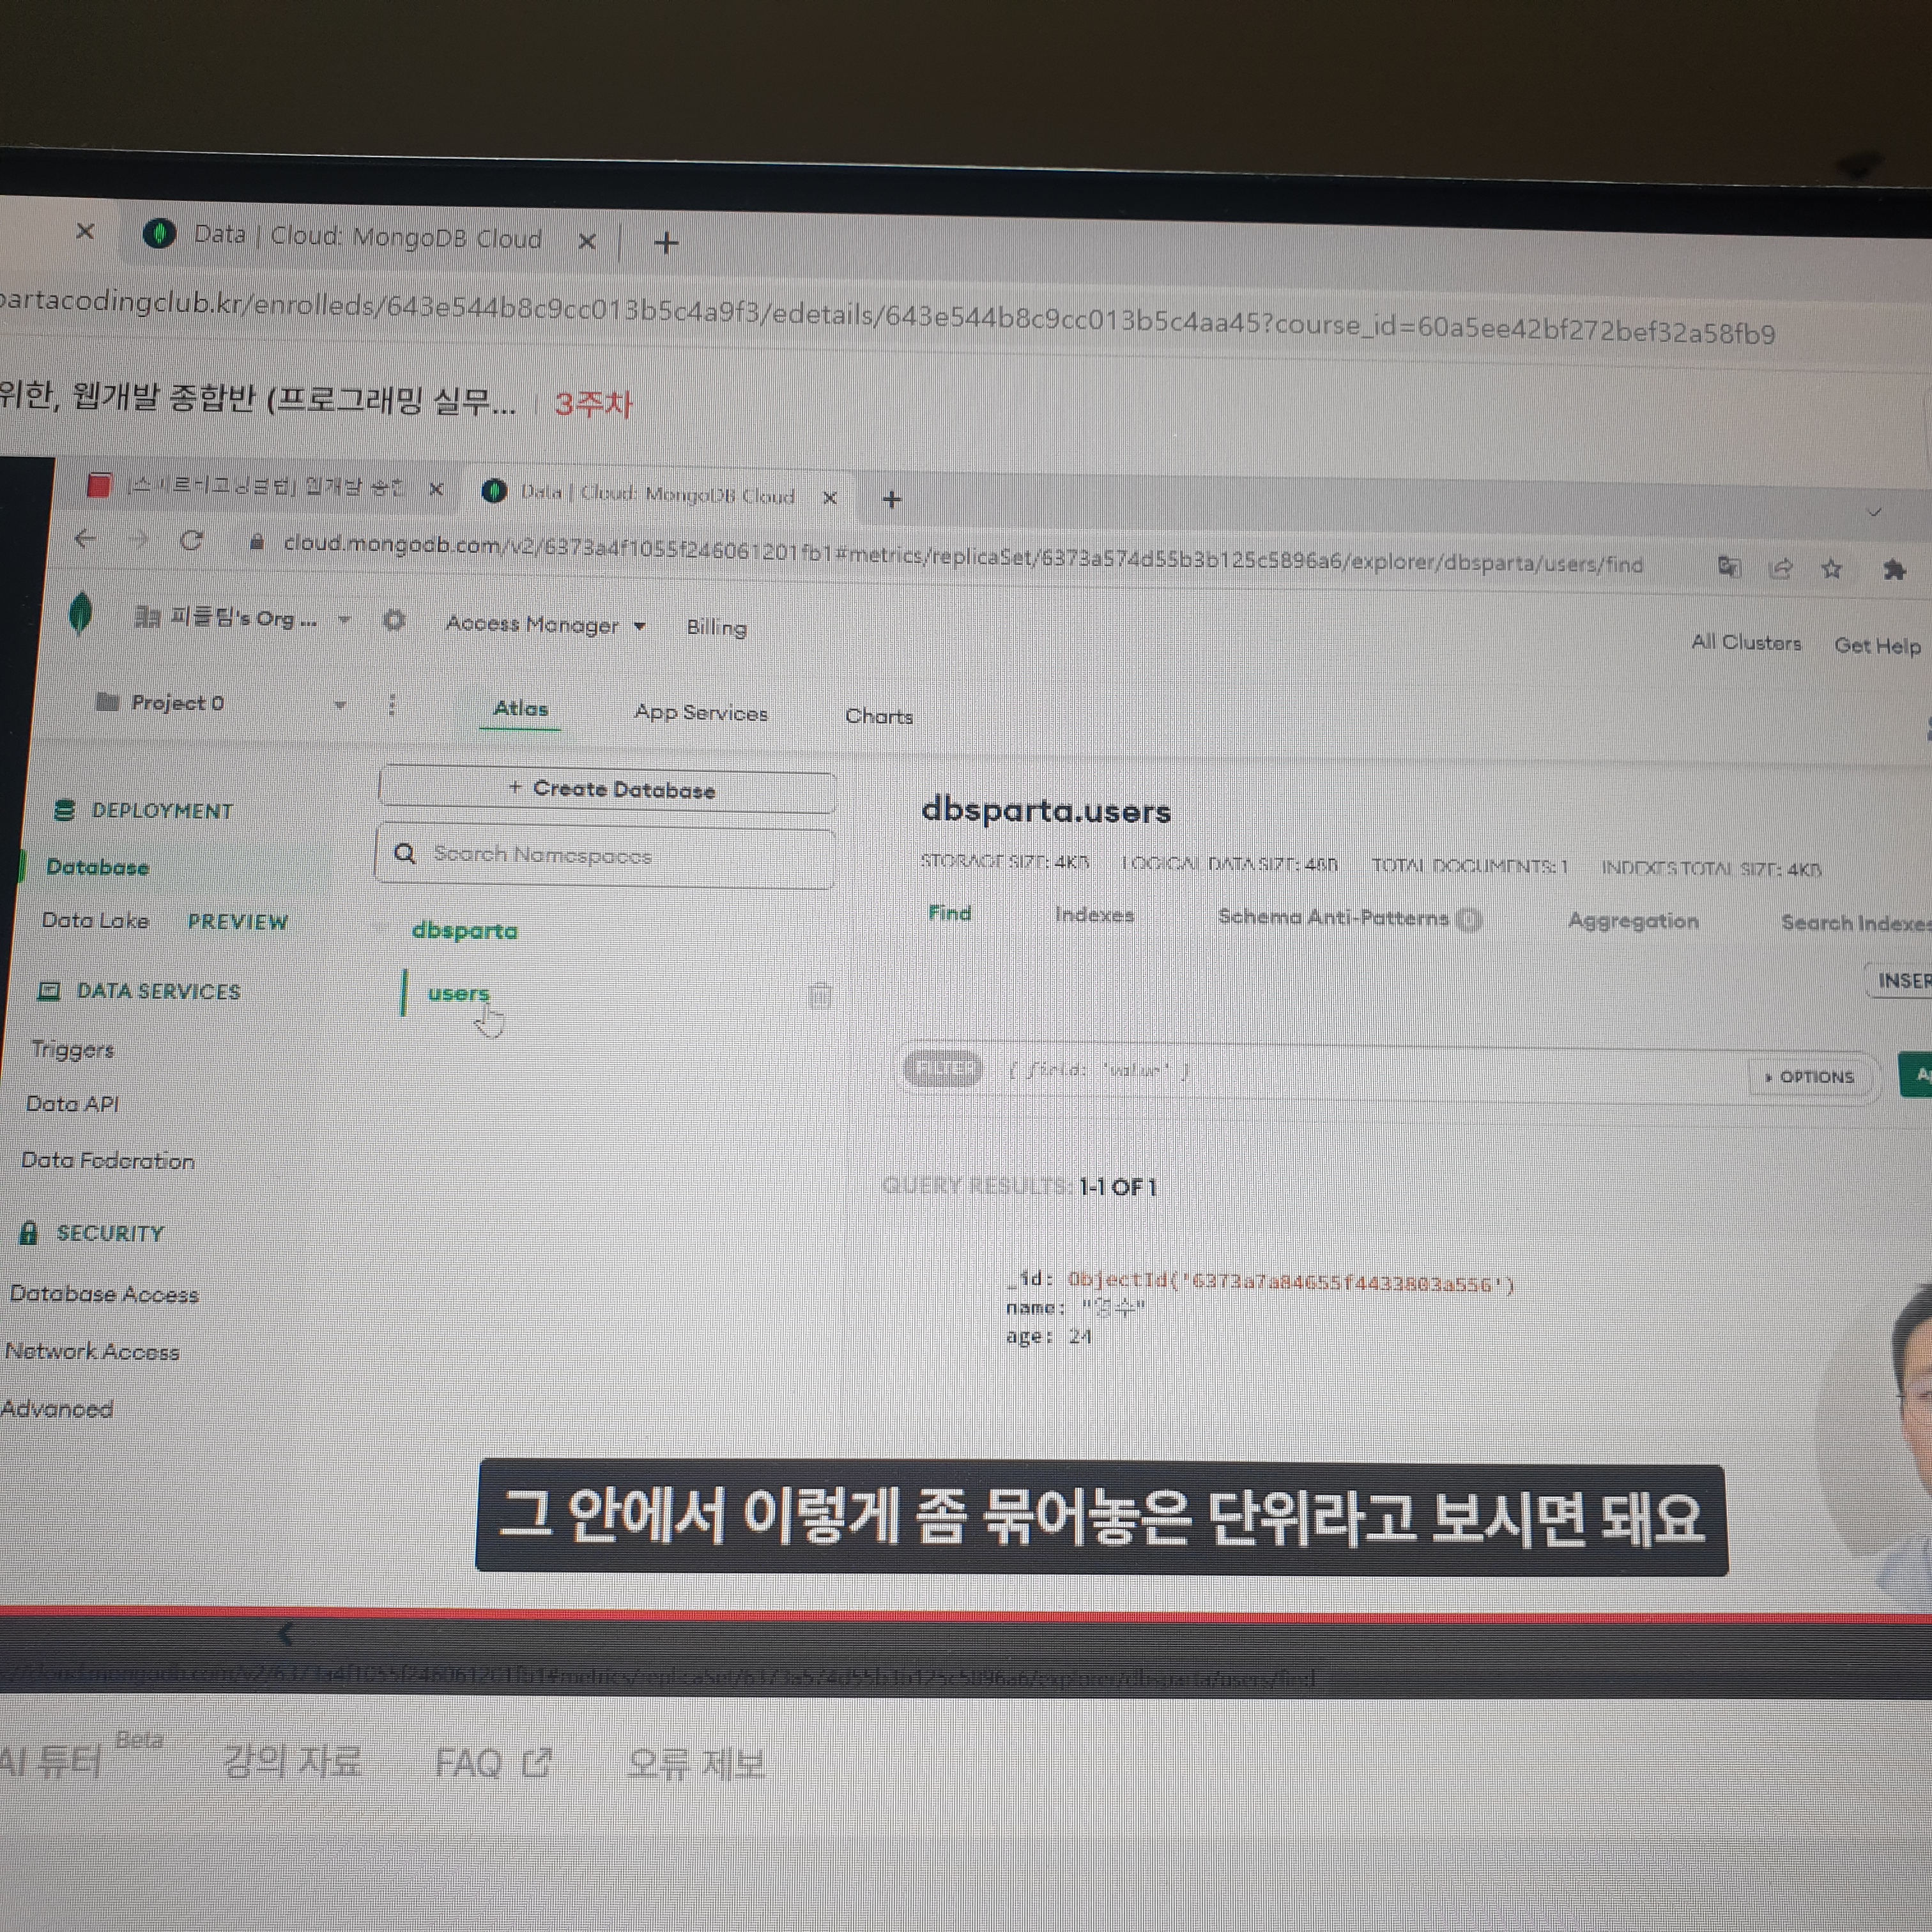The image size is (1932, 1932).
Task: Open Data Federation in sidebar
Action: [x=108, y=1160]
